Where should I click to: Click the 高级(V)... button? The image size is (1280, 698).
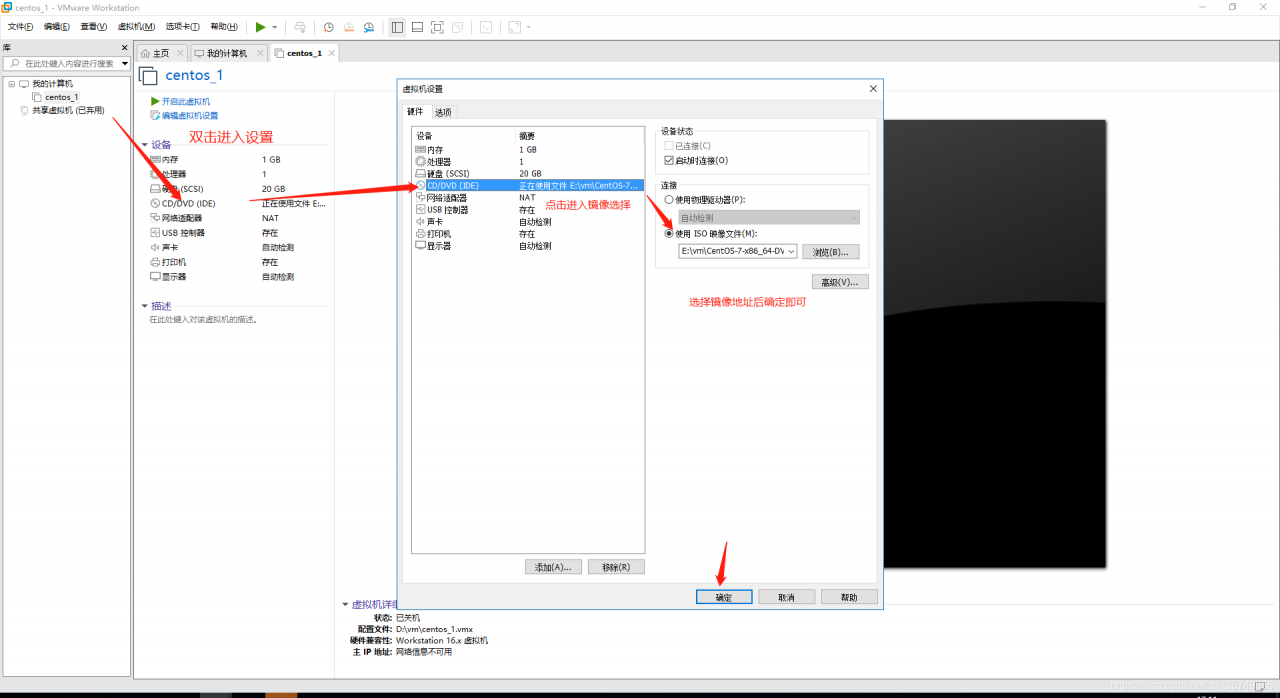click(x=840, y=282)
